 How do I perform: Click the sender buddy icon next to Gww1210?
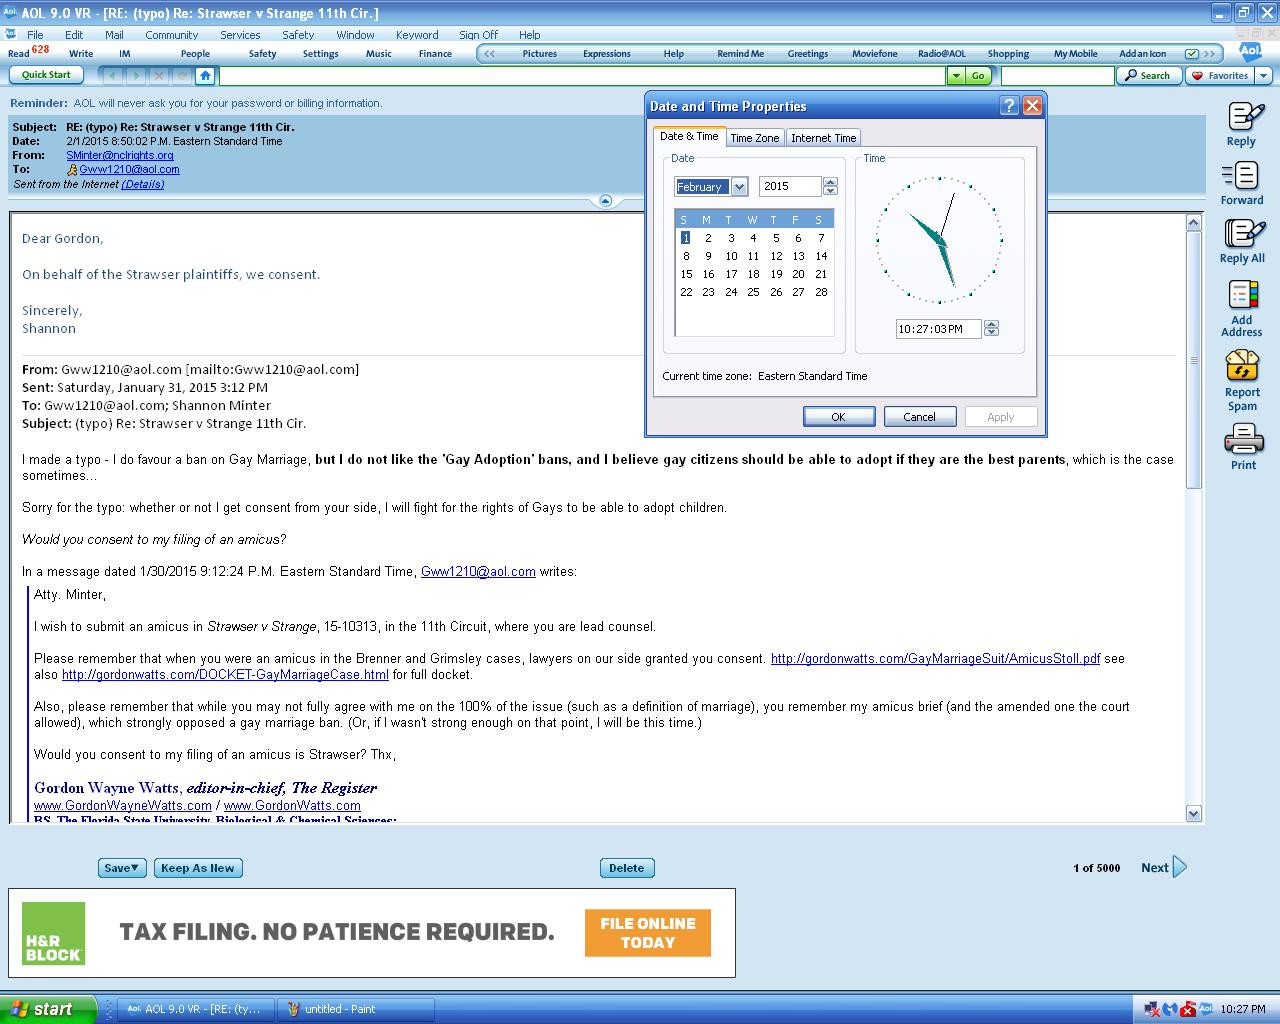click(72, 170)
